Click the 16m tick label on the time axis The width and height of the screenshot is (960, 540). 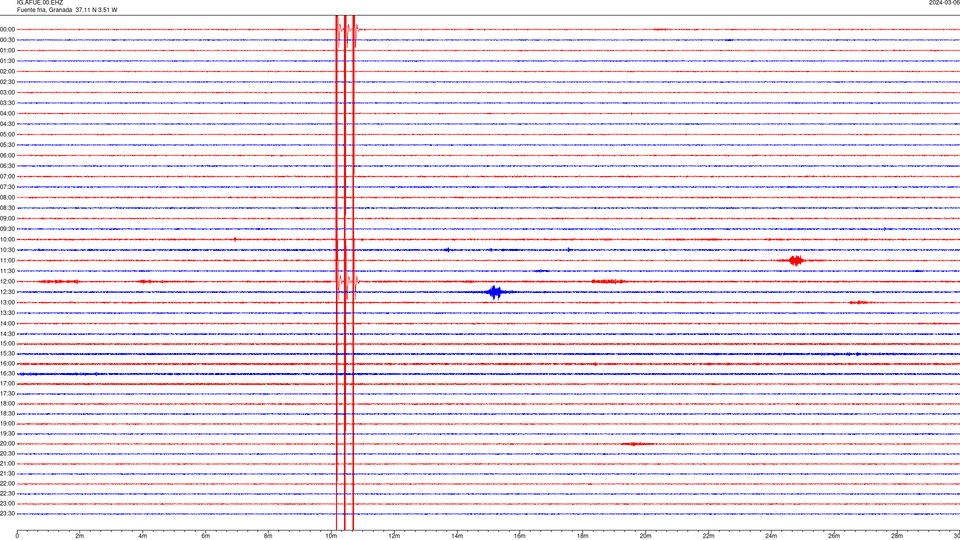click(x=520, y=536)
